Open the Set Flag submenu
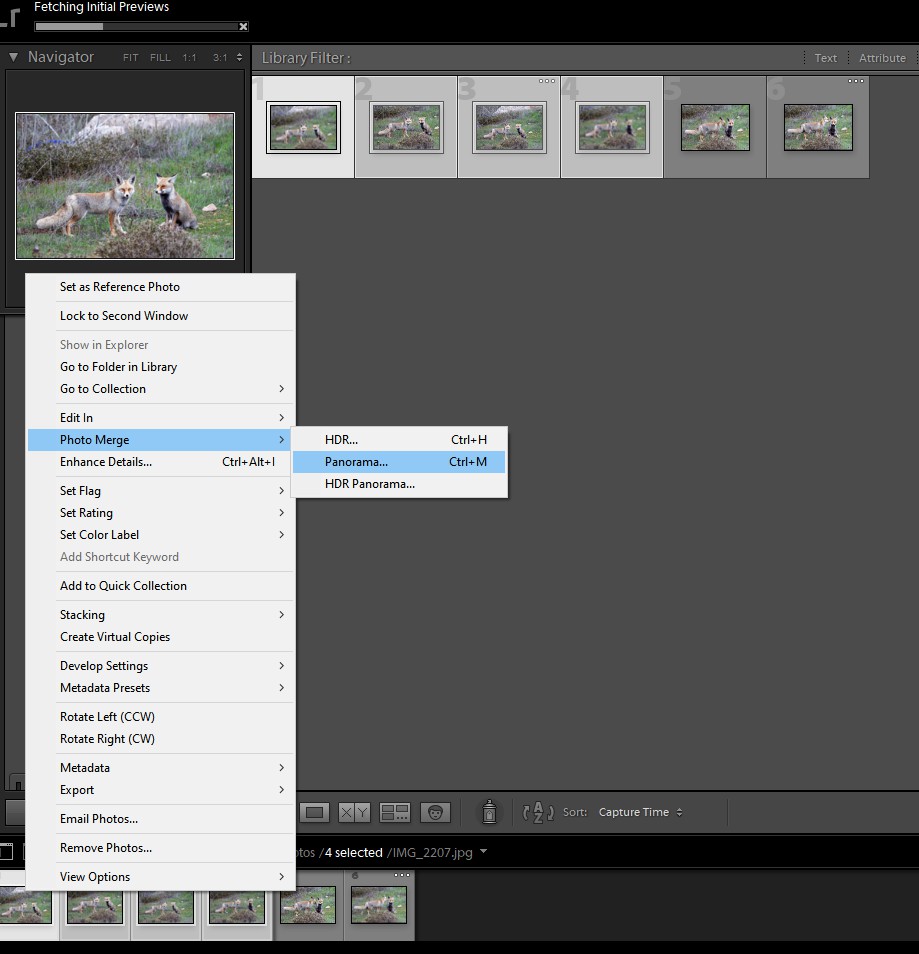The width and height of the screenshot is (919, 954). [162, 491]
